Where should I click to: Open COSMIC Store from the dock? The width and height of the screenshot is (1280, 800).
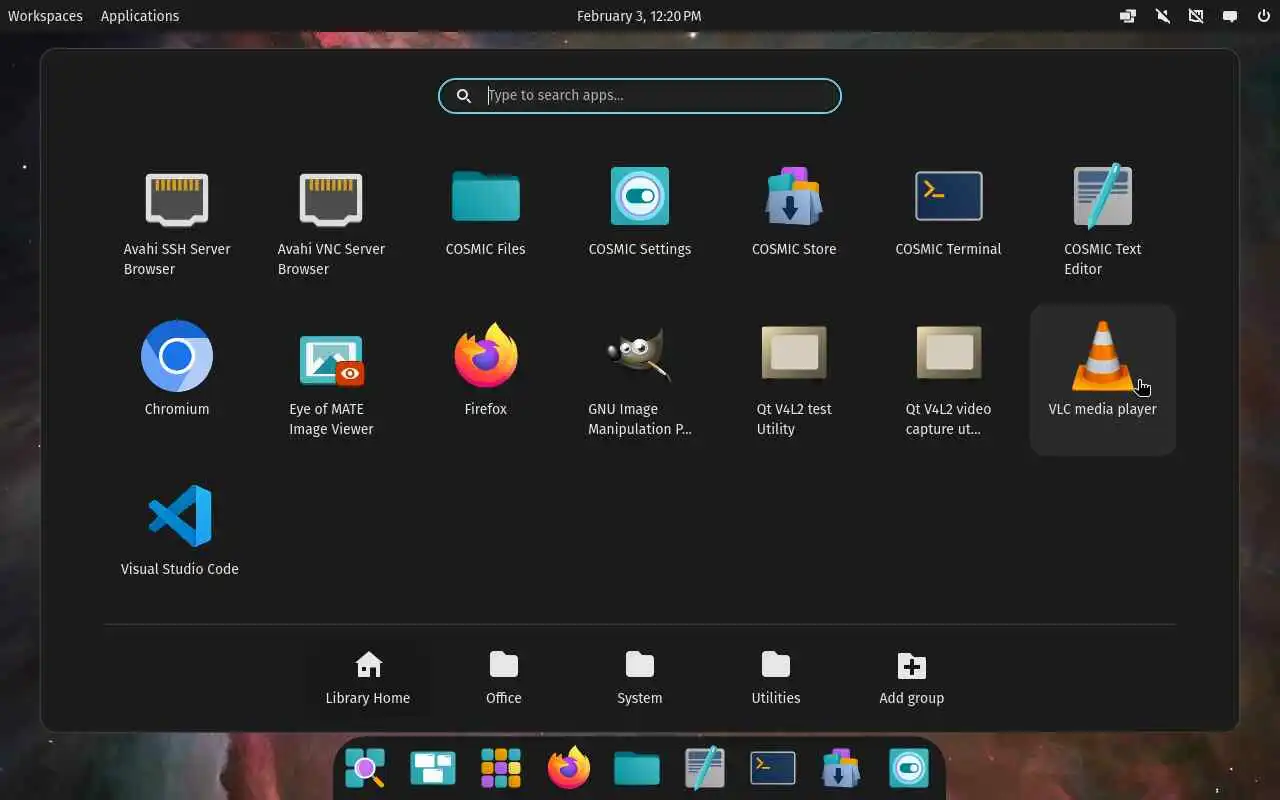point(841,768)
